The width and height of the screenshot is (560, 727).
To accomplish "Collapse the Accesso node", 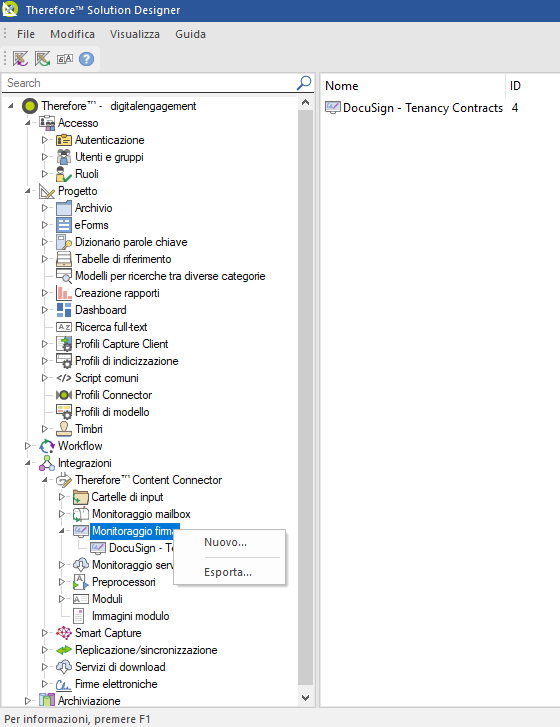I will point(27,123).
